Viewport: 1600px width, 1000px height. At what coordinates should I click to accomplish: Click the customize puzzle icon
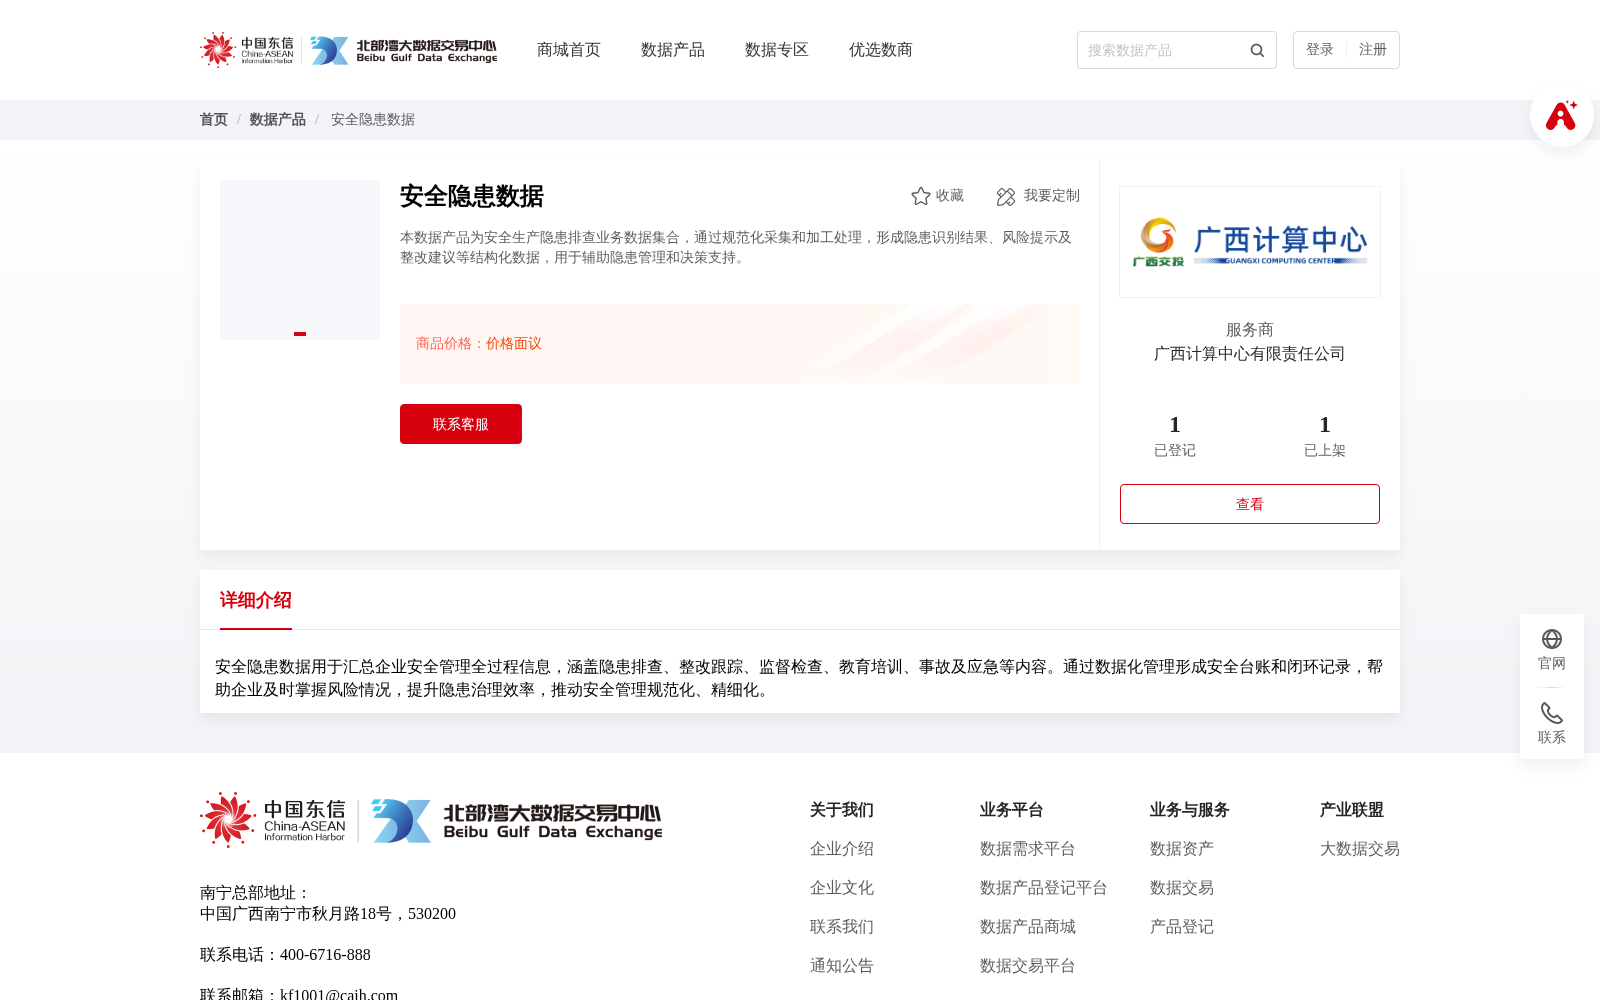point(1006,197)
